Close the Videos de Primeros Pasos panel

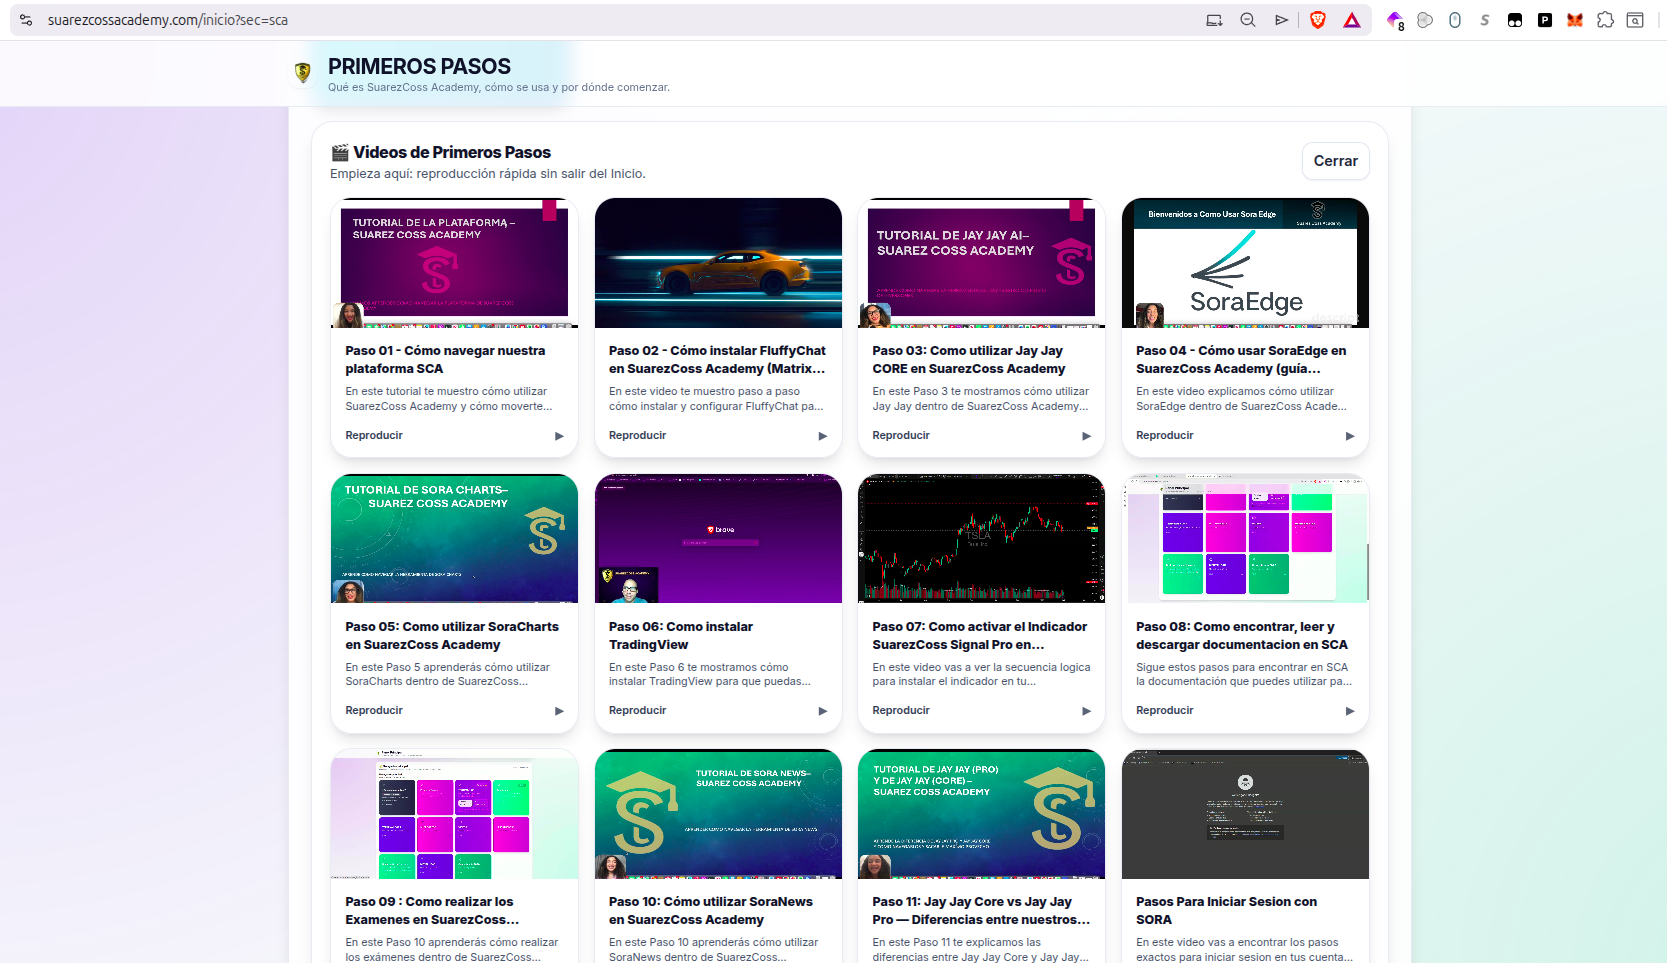pyautogui.click(x=1335, y=161)
